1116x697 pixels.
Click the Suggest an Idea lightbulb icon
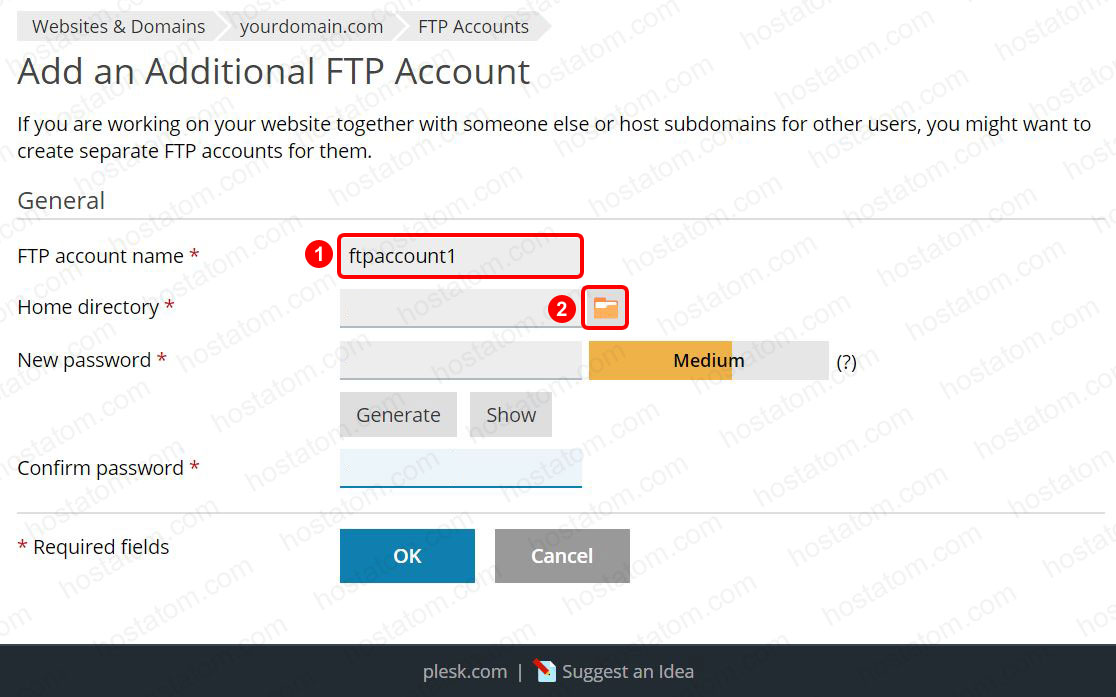546,671
